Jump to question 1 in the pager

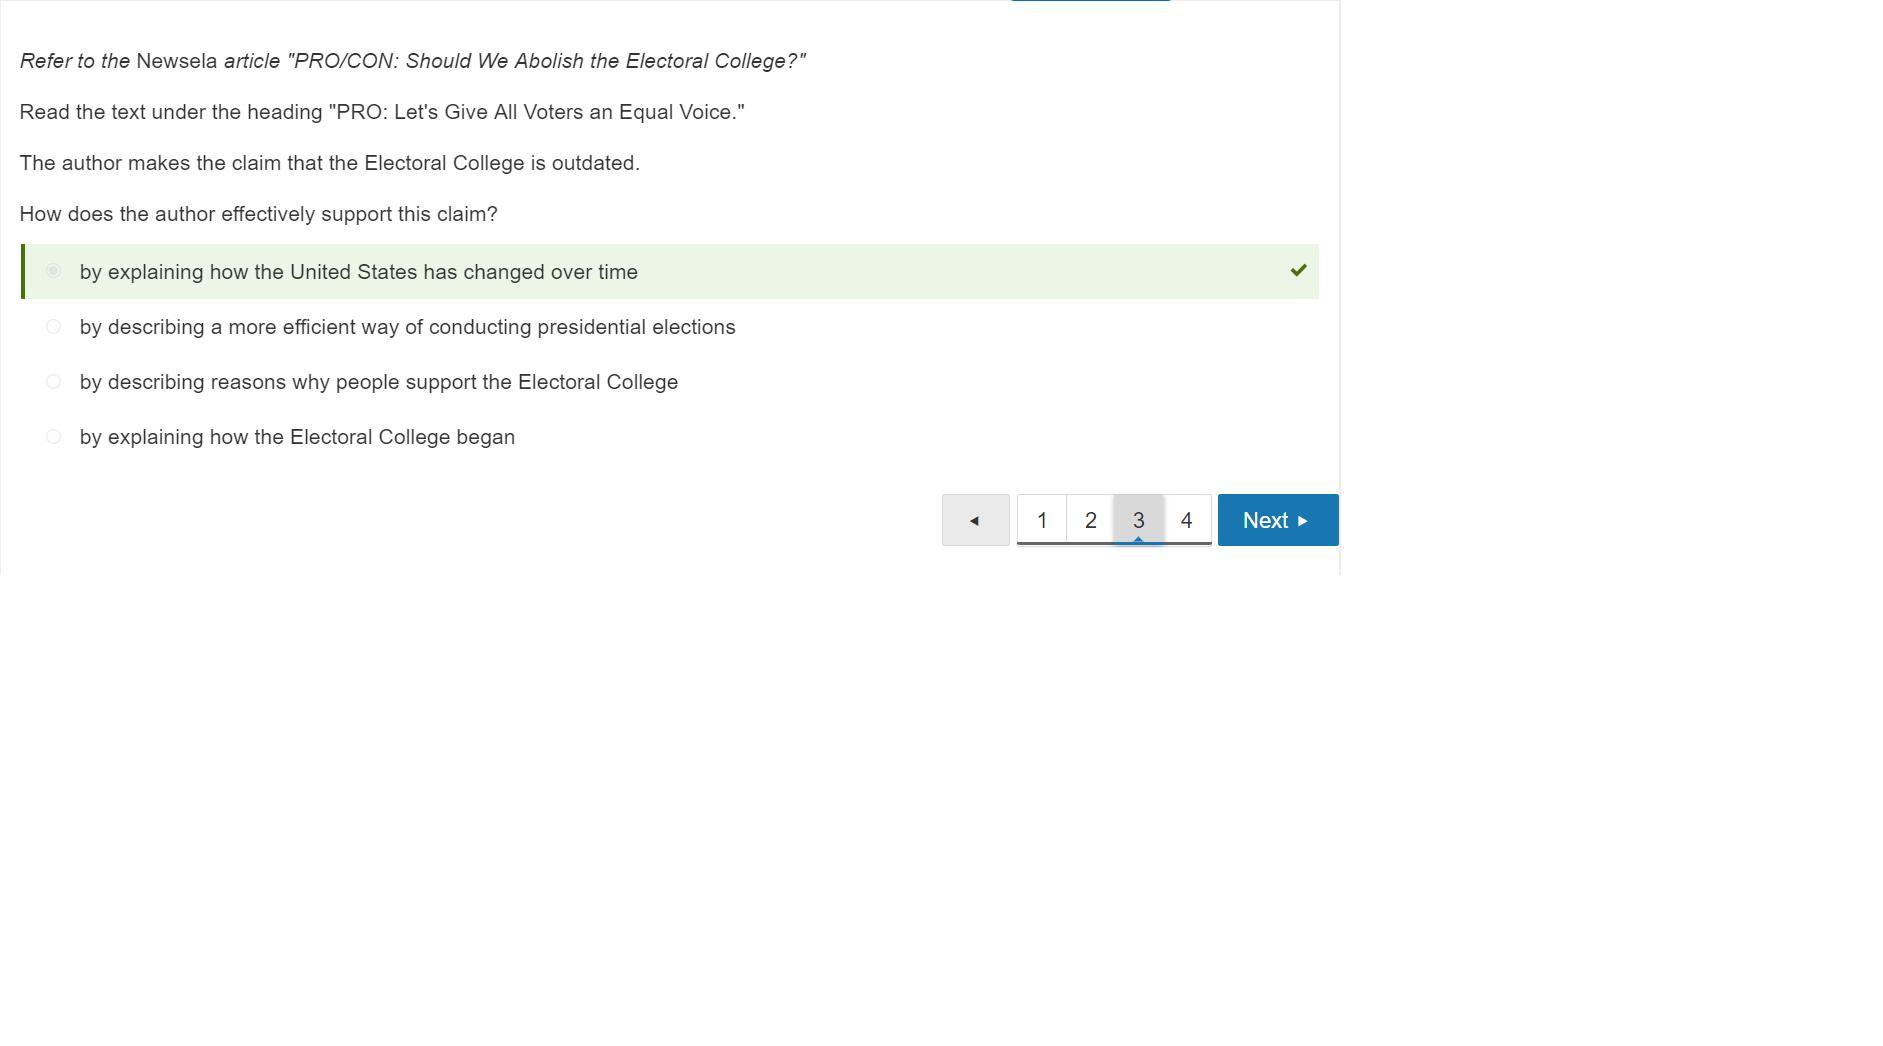(1042, 520)
